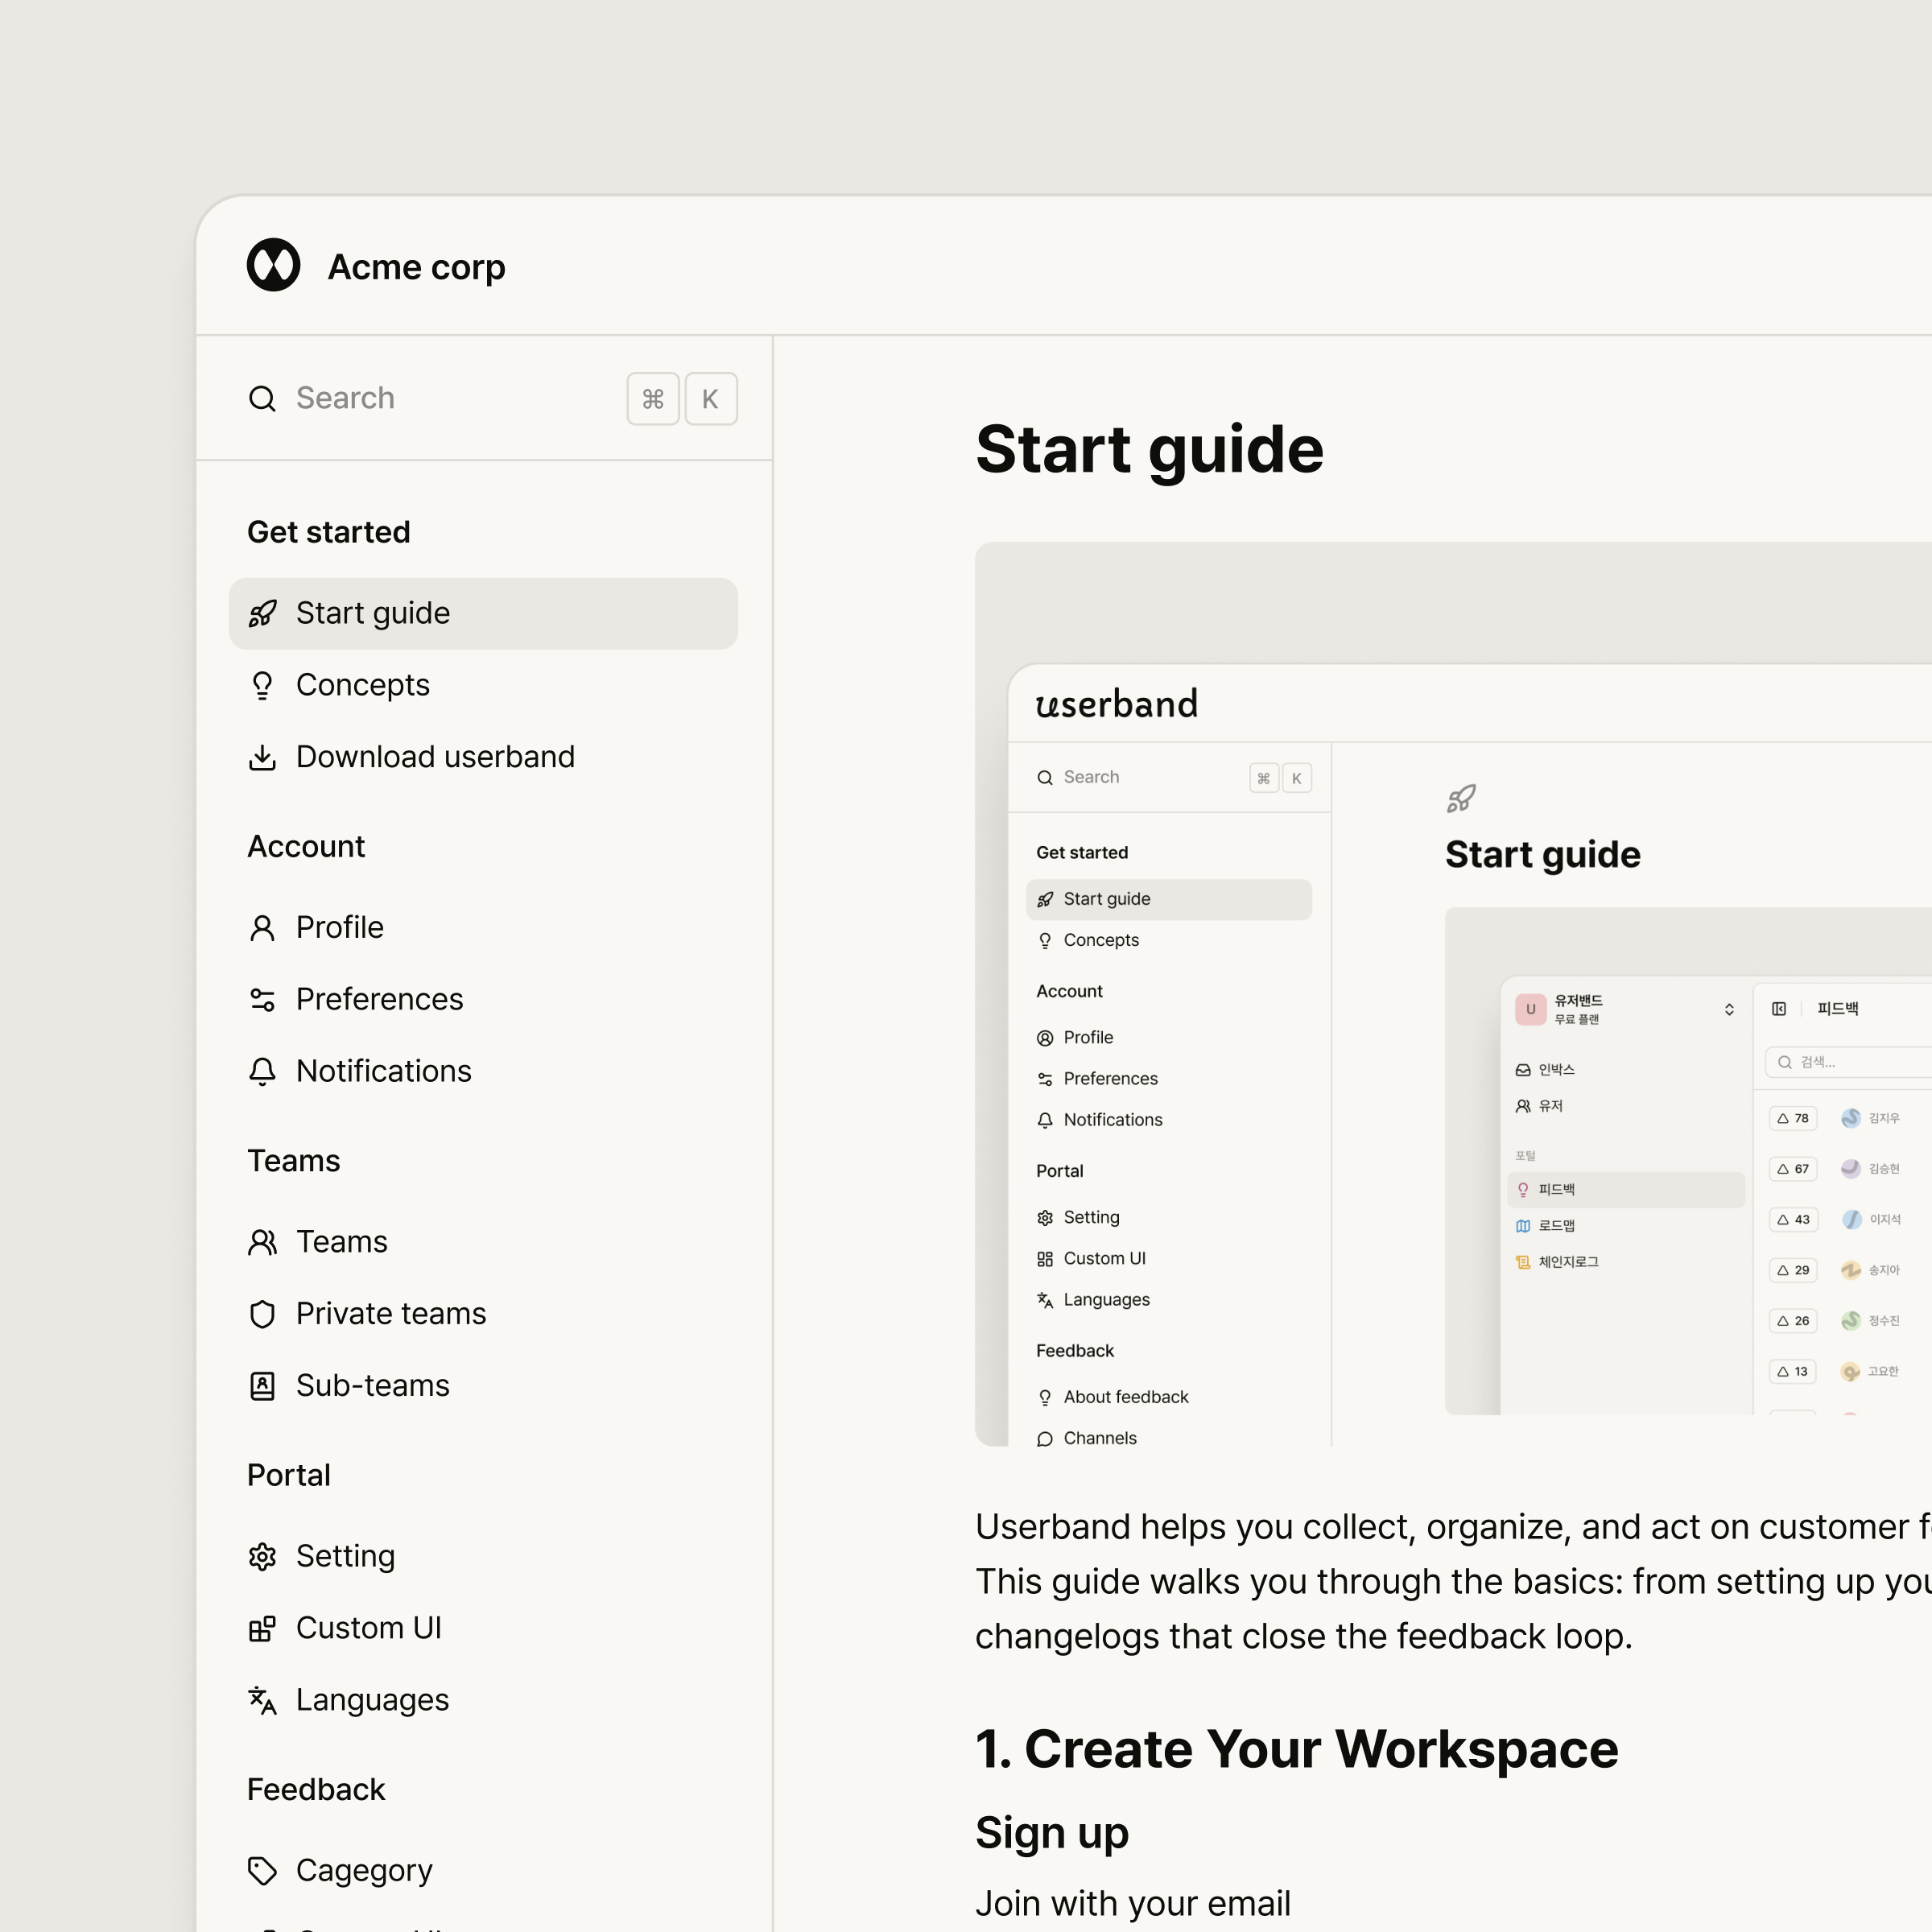This screenshot has width=1932, height=1932.
Task: Click the Cagegory tag icon
Action: pos(262,1870)
